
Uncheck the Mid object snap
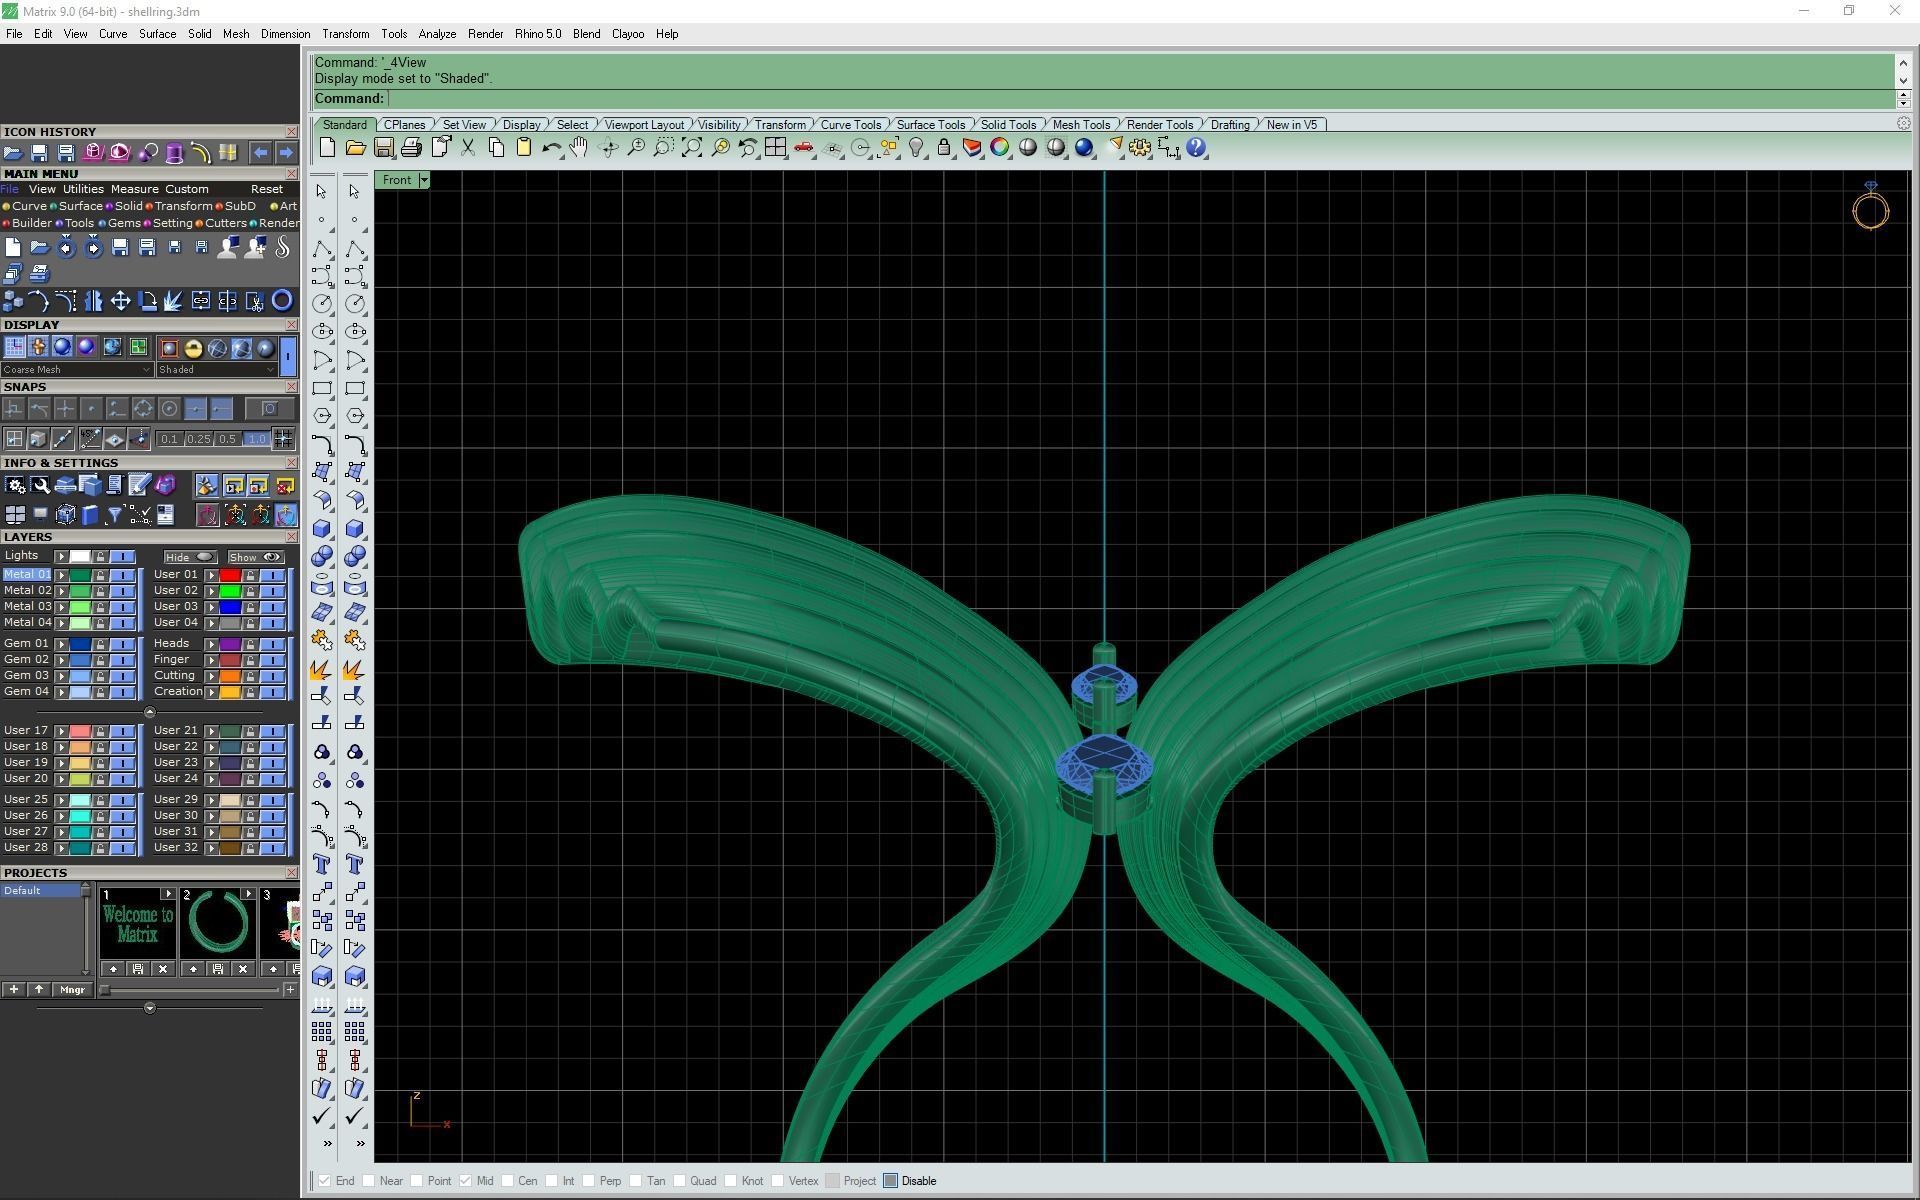466,1181
